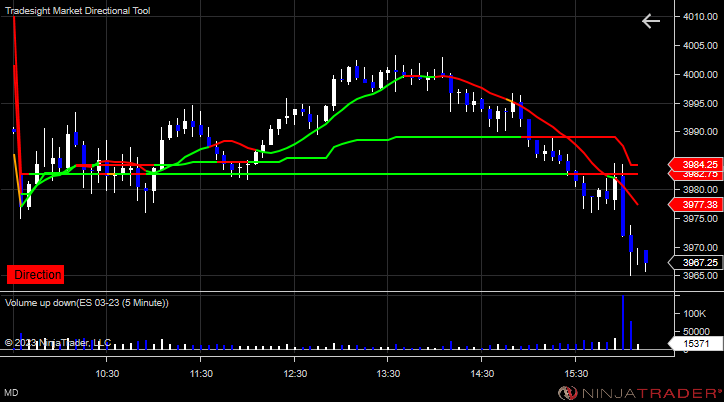Click the 13:30 time axis label
The width and height of the screenshot is (724, 402).
pyautogui.click(x=388, y=374)
